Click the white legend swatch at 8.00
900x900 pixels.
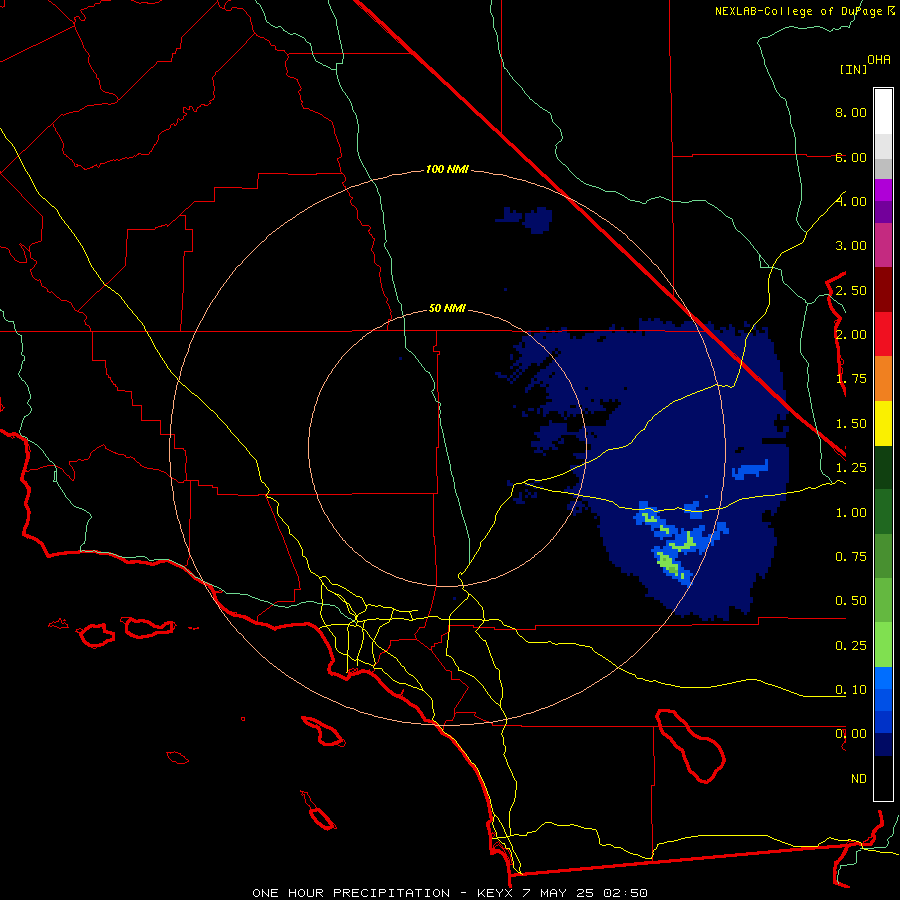click(x=883, y=112)
